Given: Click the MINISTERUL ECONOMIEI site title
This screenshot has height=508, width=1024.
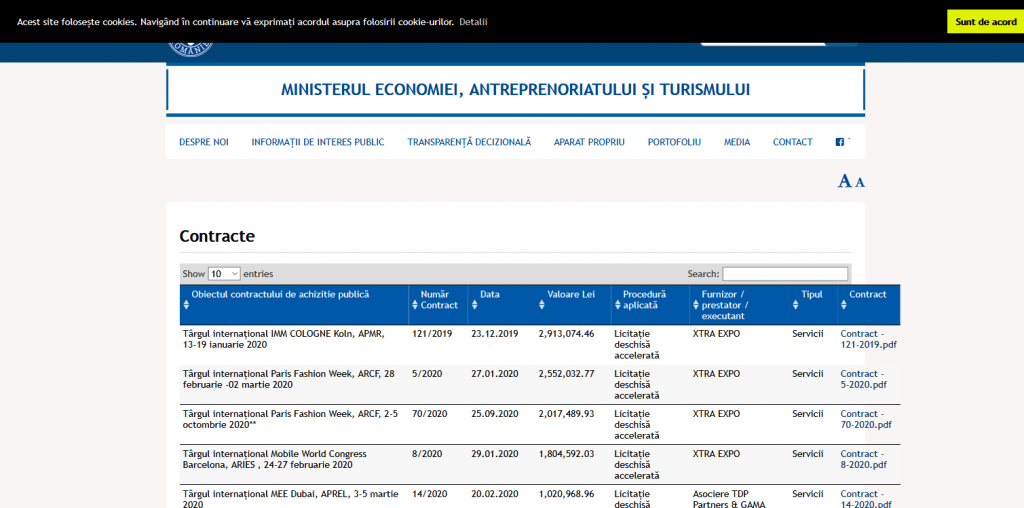Looking at the screenshot, I should pos(515,90).
